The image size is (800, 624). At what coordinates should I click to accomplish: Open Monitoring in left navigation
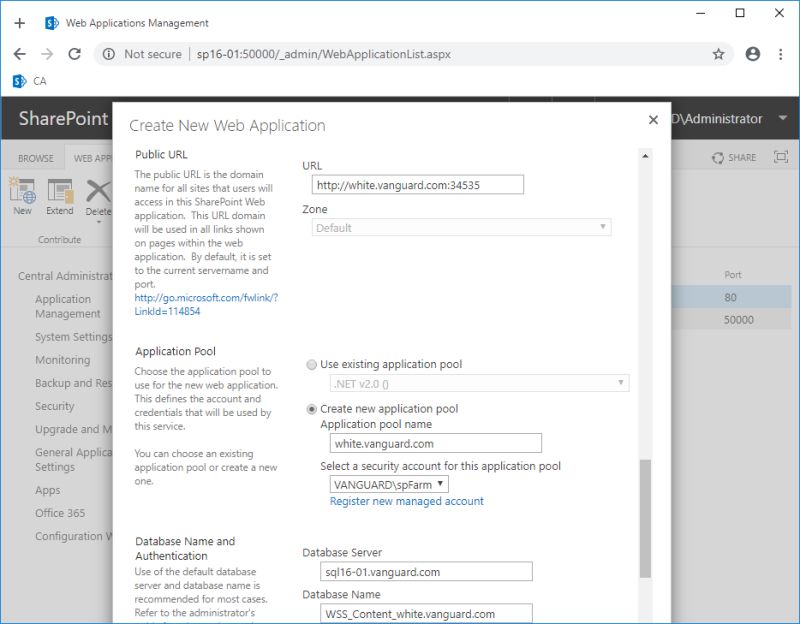pyautogui.click(x=63, y=360)
